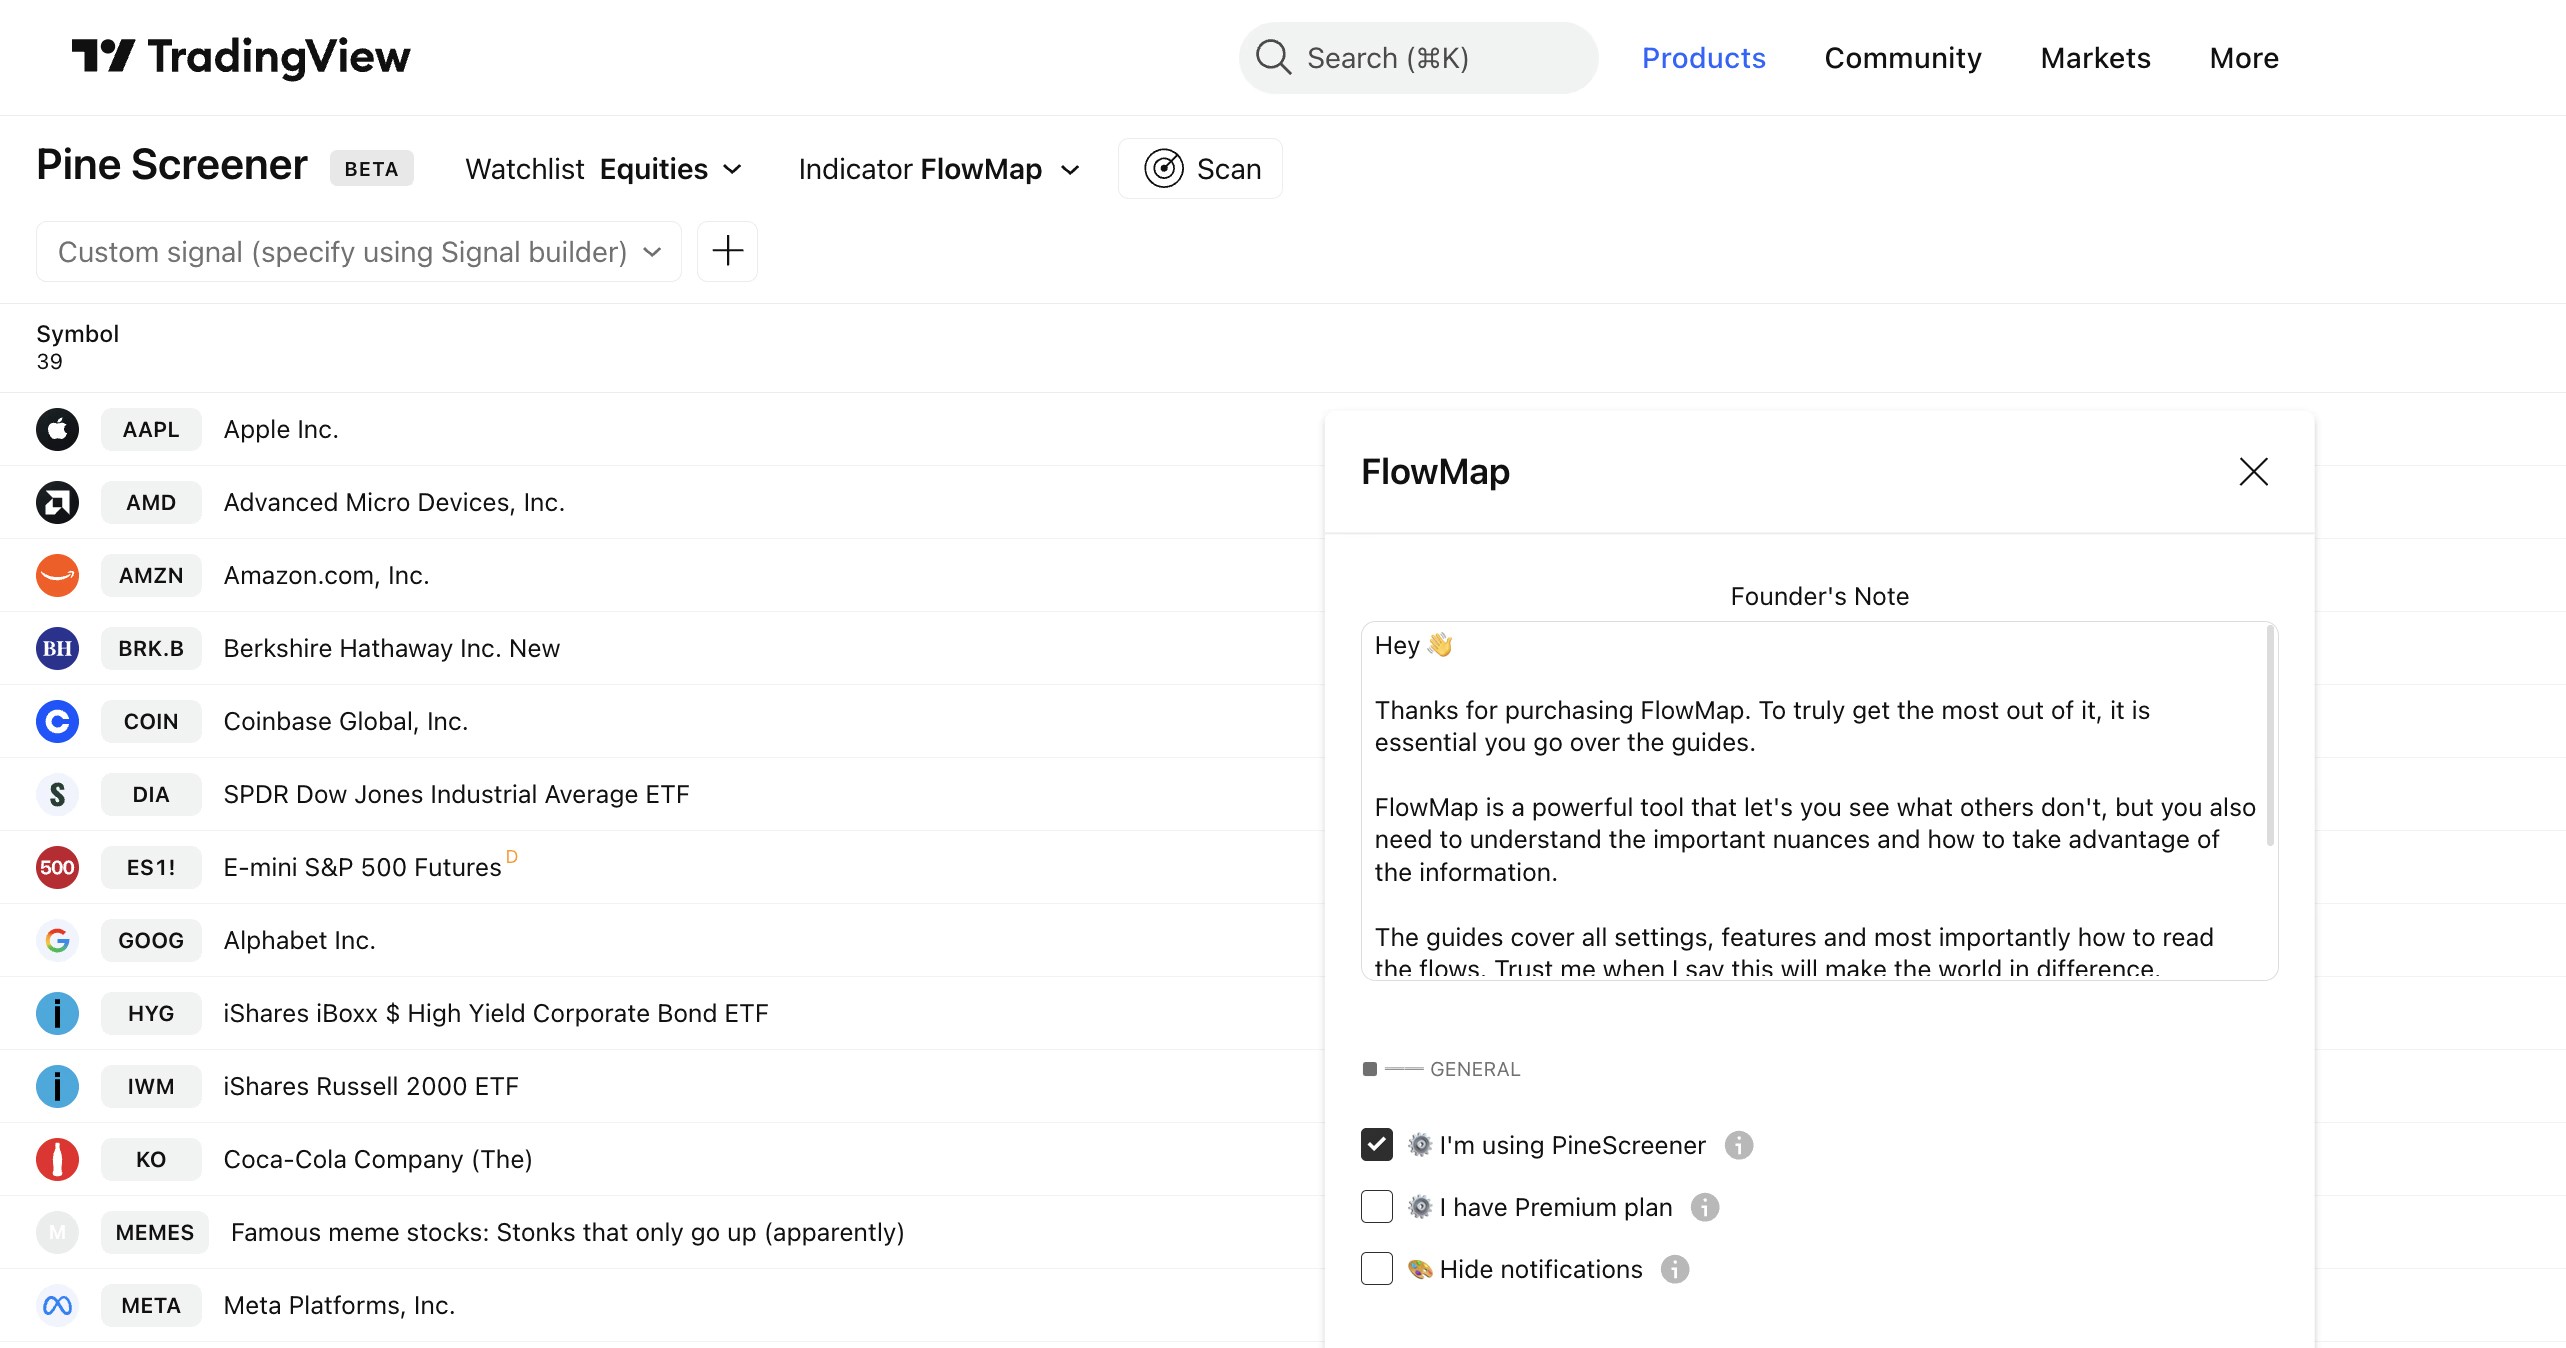
Task: Click the Coinbase logo icon
Action: [57, 721]
